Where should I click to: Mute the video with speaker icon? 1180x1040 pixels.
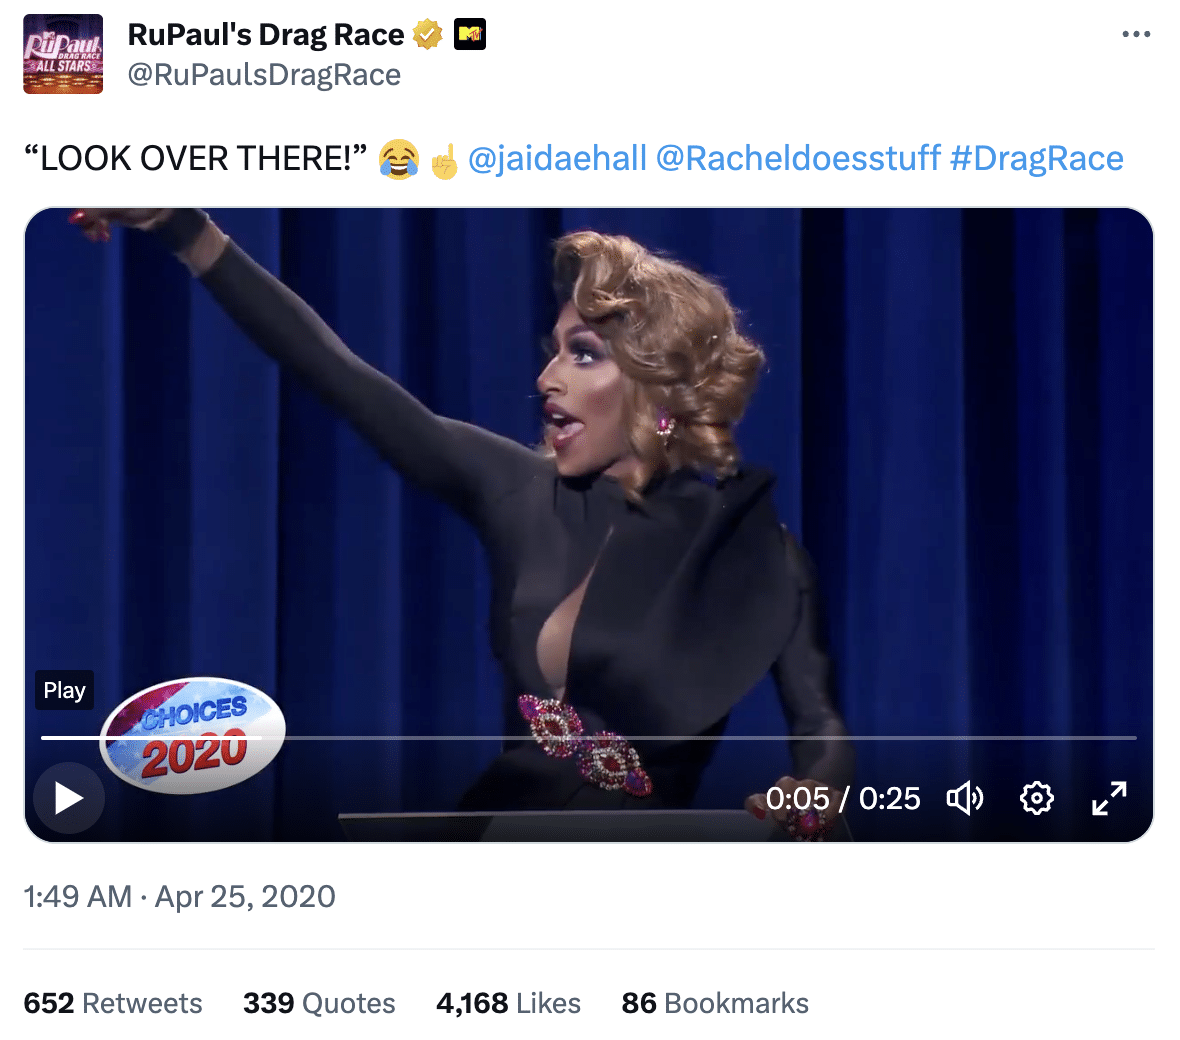965,798
